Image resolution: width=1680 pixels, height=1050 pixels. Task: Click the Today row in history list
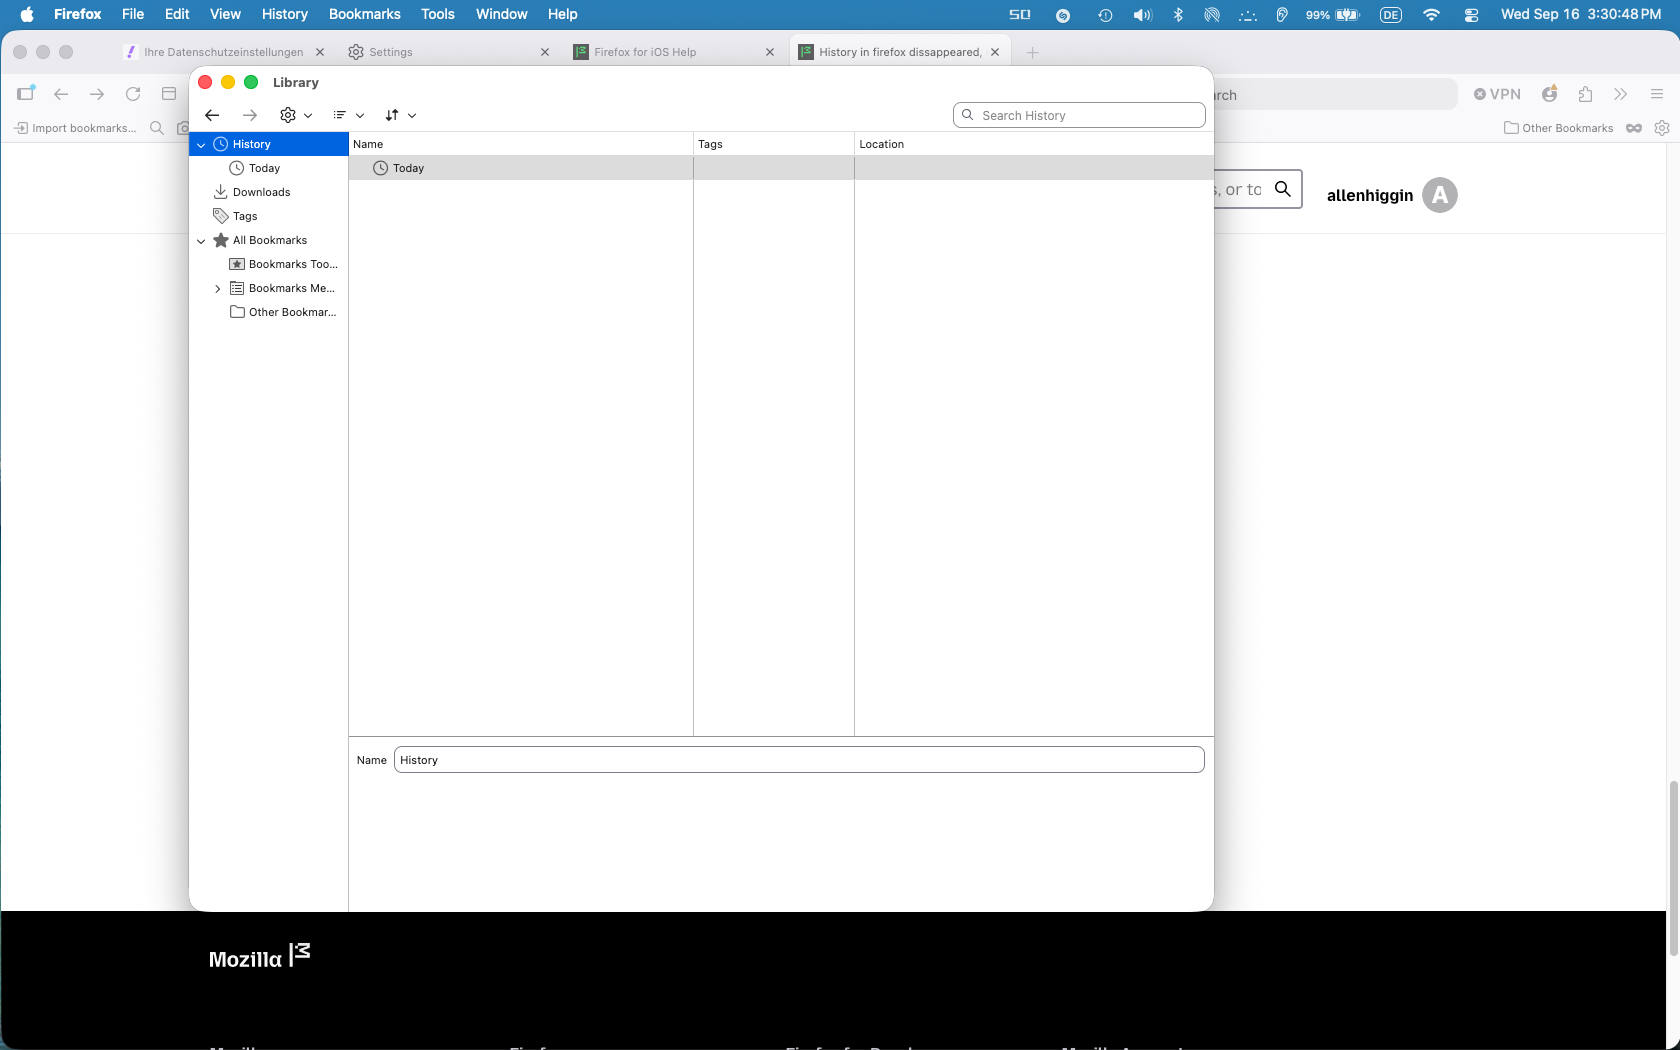(781, 168)
